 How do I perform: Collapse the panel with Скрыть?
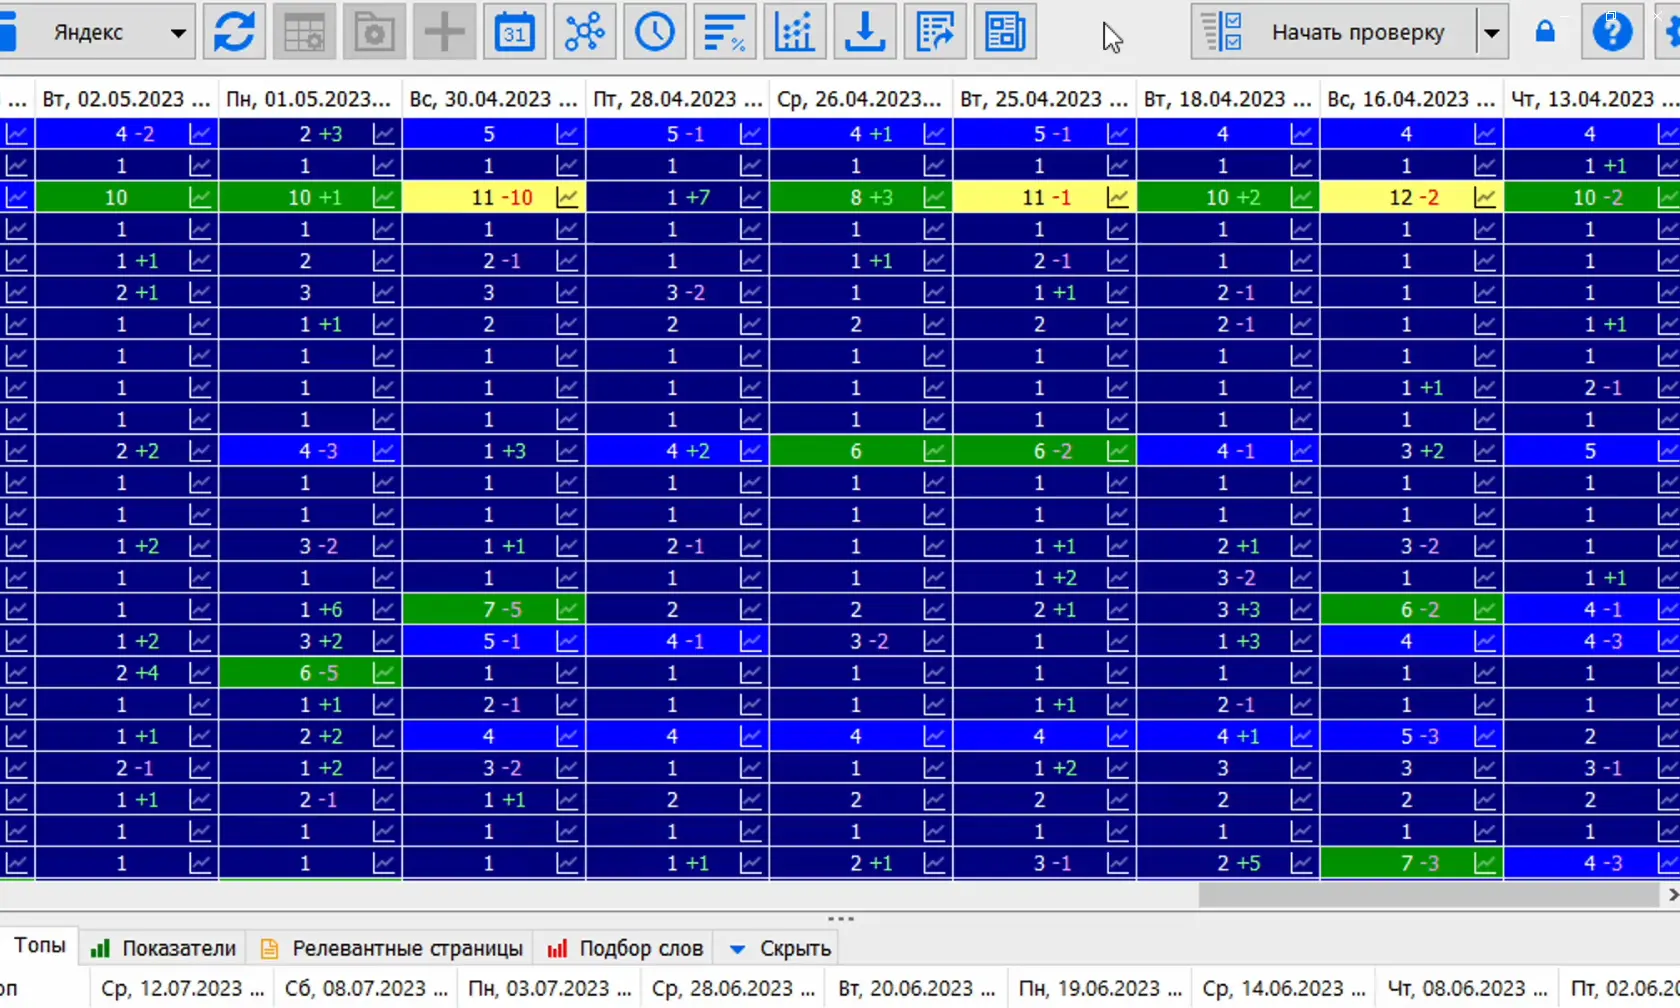tap(781, 948)
